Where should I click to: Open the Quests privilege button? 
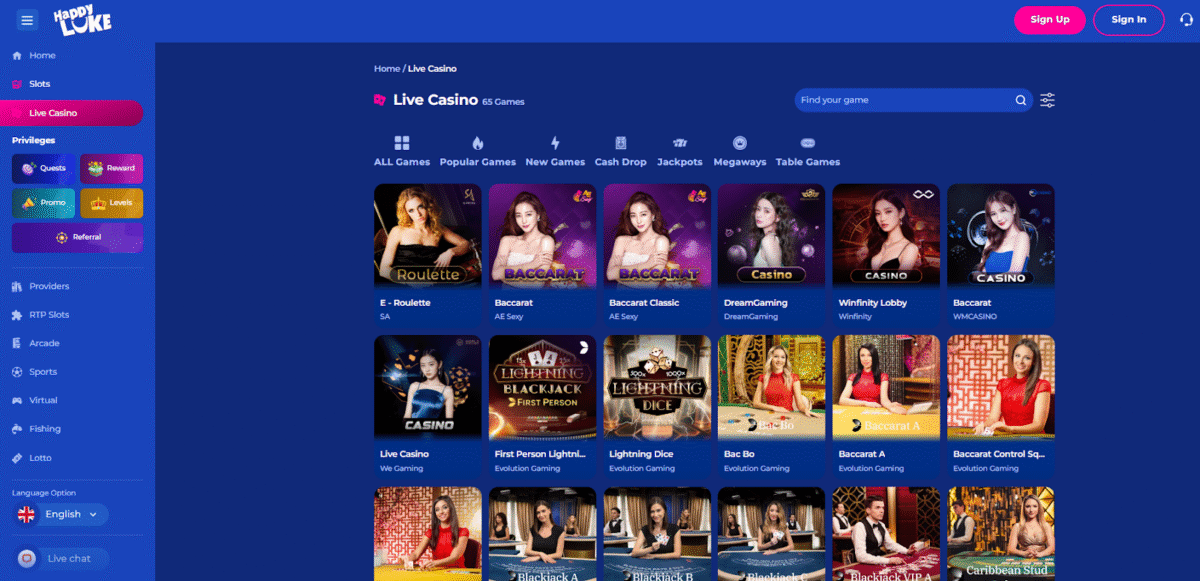tap(43, 169)
